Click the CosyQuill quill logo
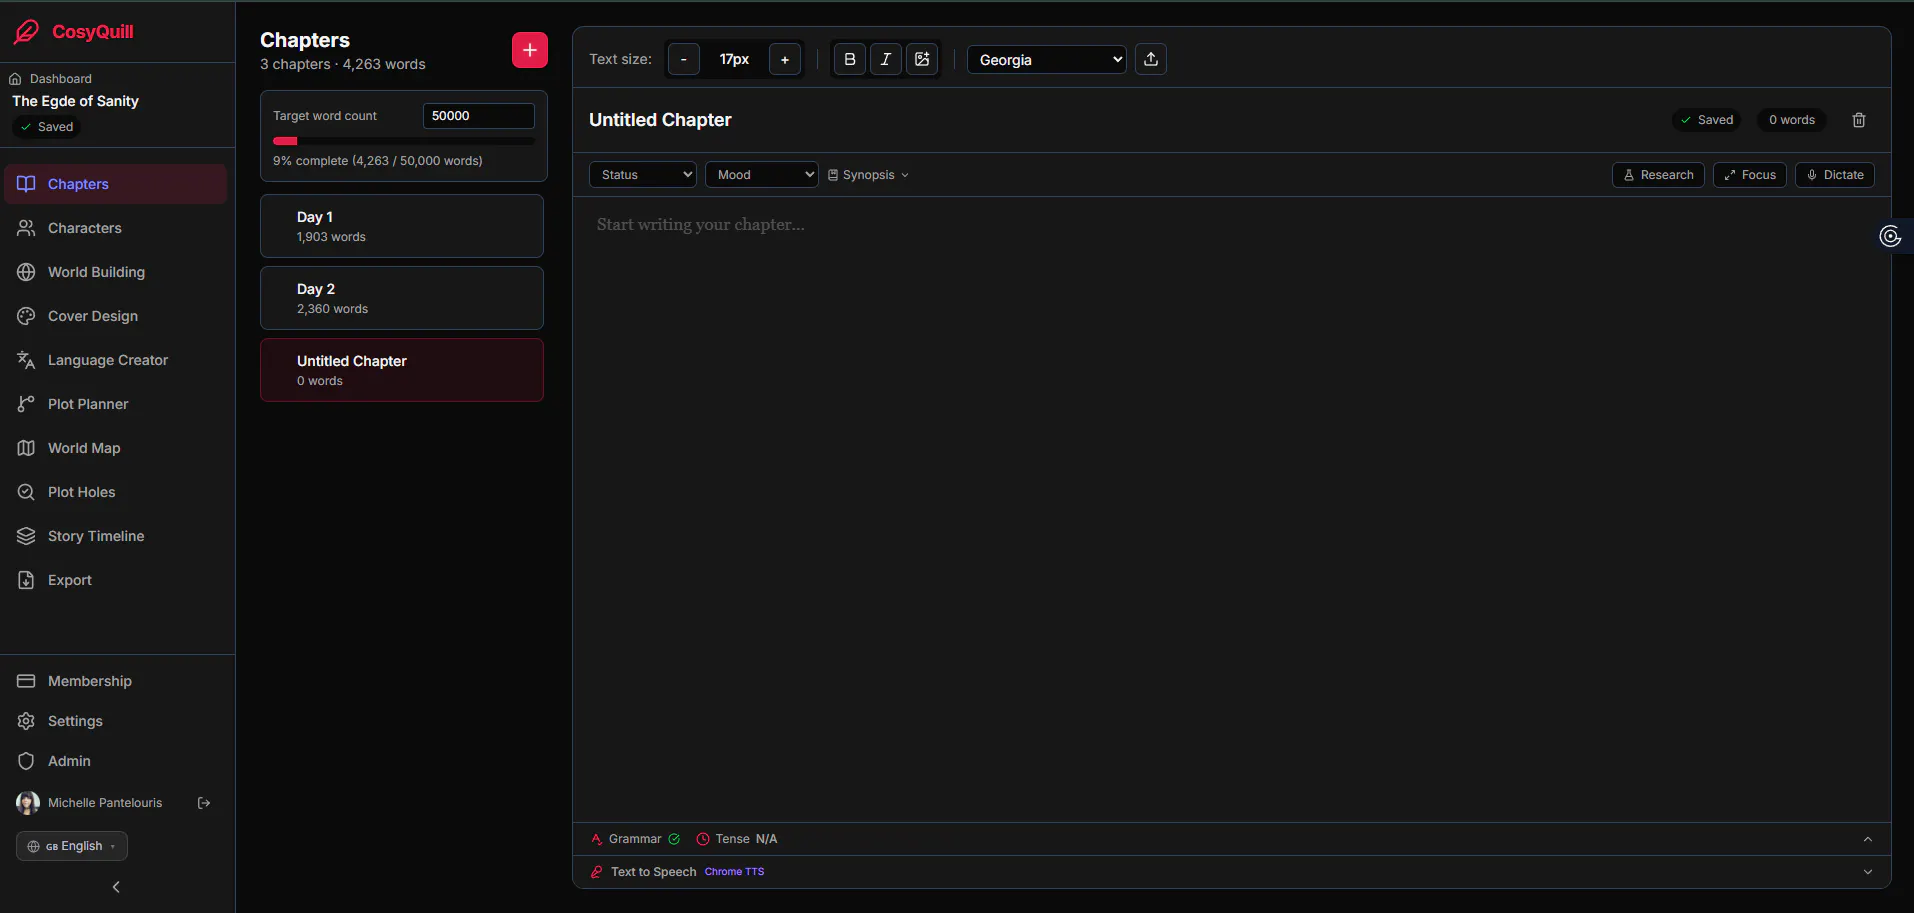 pos(27,32)
